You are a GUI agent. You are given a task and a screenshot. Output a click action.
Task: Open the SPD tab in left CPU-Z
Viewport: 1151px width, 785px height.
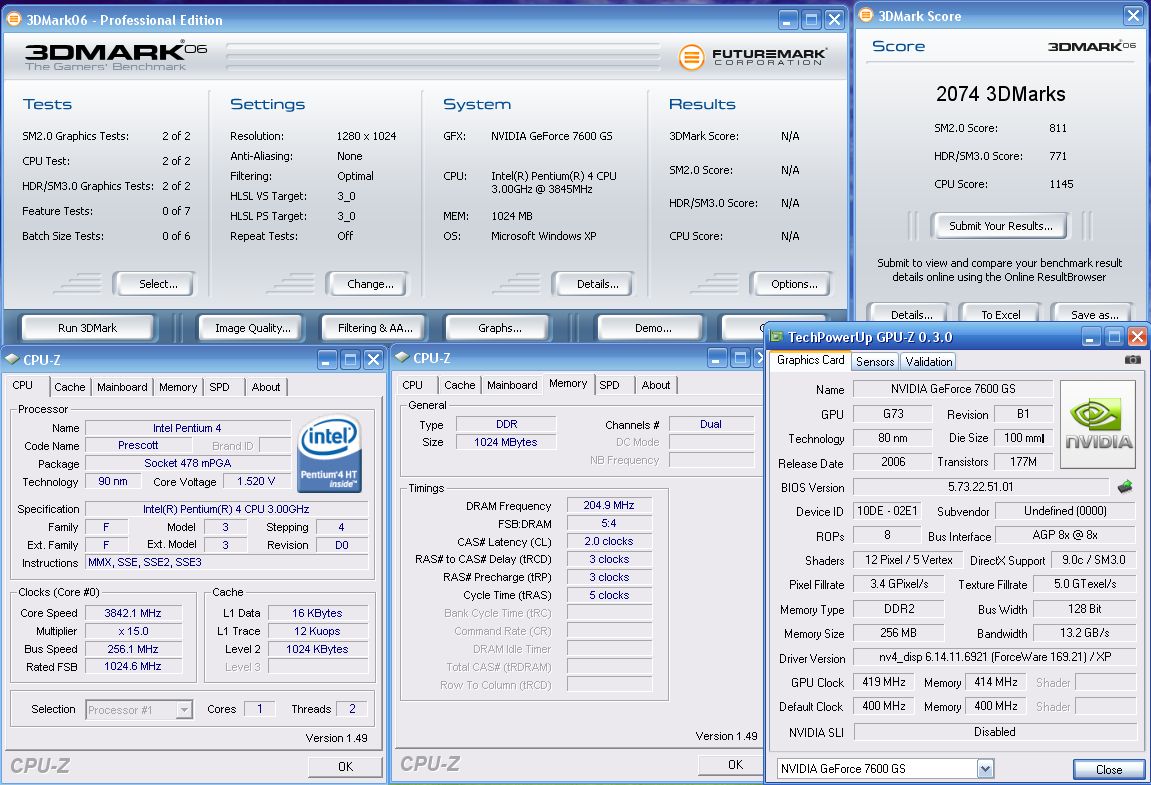click(219, 387)
